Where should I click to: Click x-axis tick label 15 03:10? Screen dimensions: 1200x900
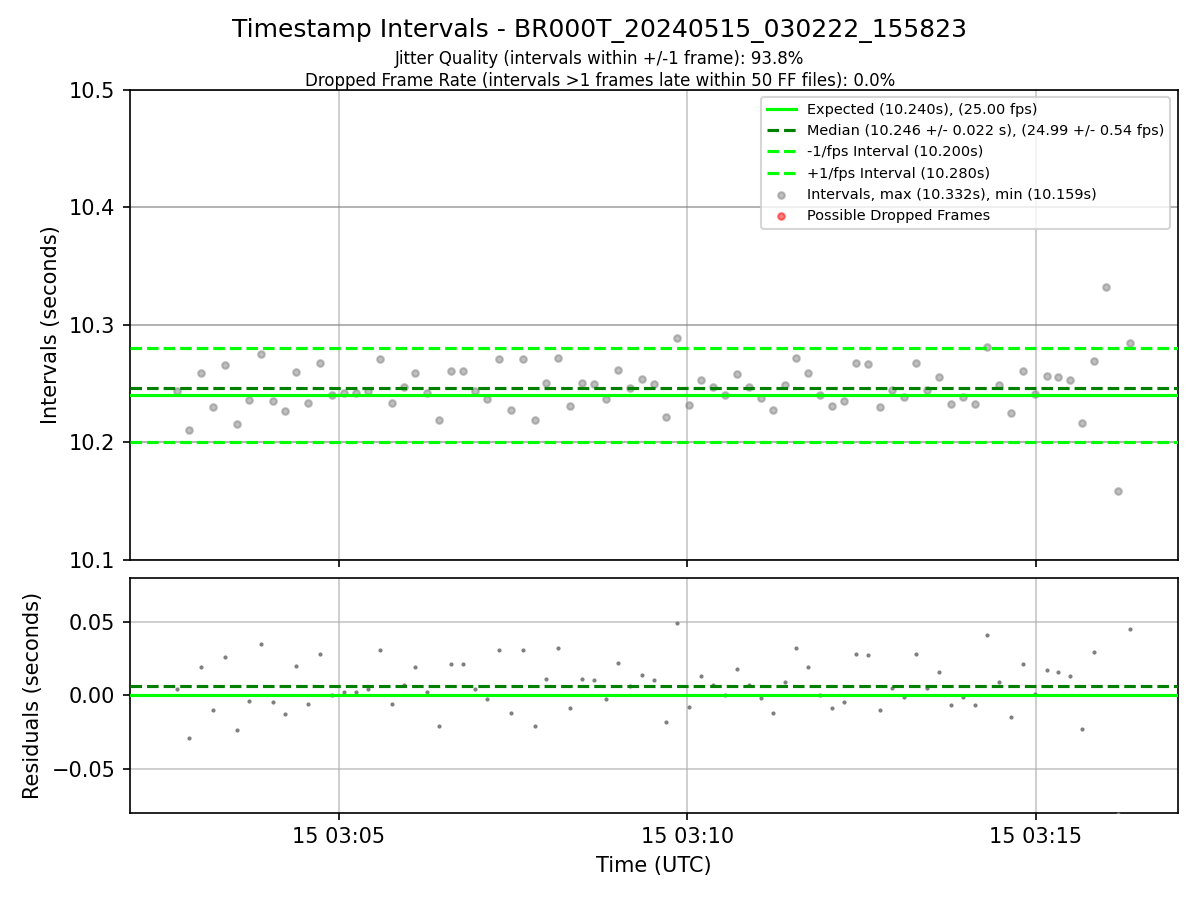687,836
